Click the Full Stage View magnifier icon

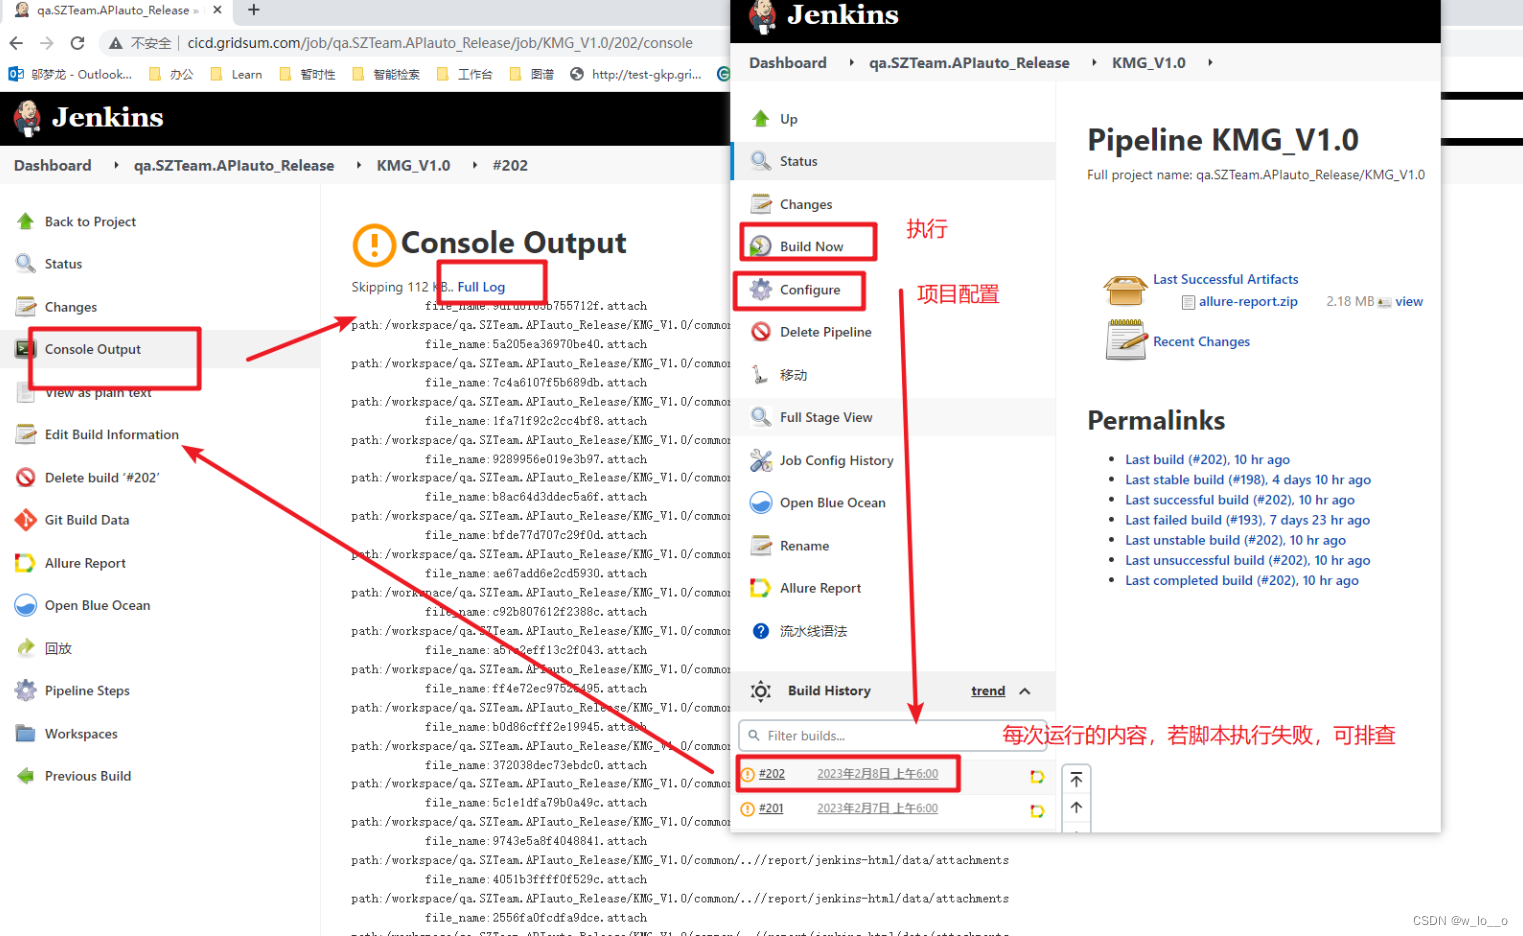tap(761, 417)
